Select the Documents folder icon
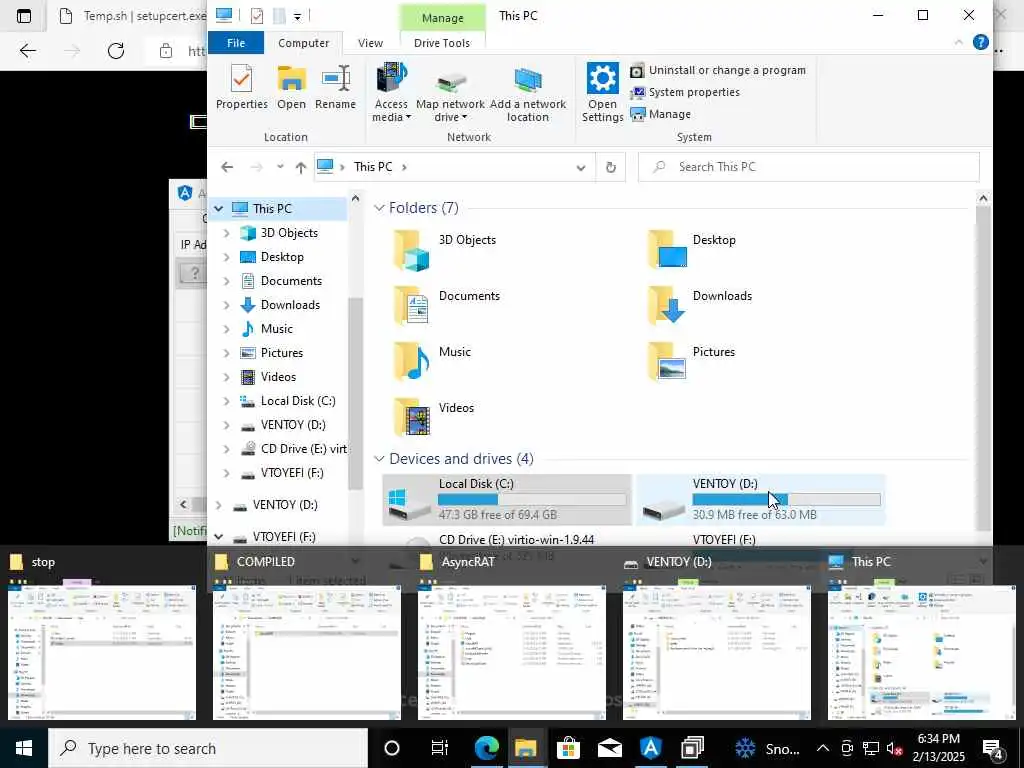Viewport: 1024px width, 768px height. (x=411, y=306)
